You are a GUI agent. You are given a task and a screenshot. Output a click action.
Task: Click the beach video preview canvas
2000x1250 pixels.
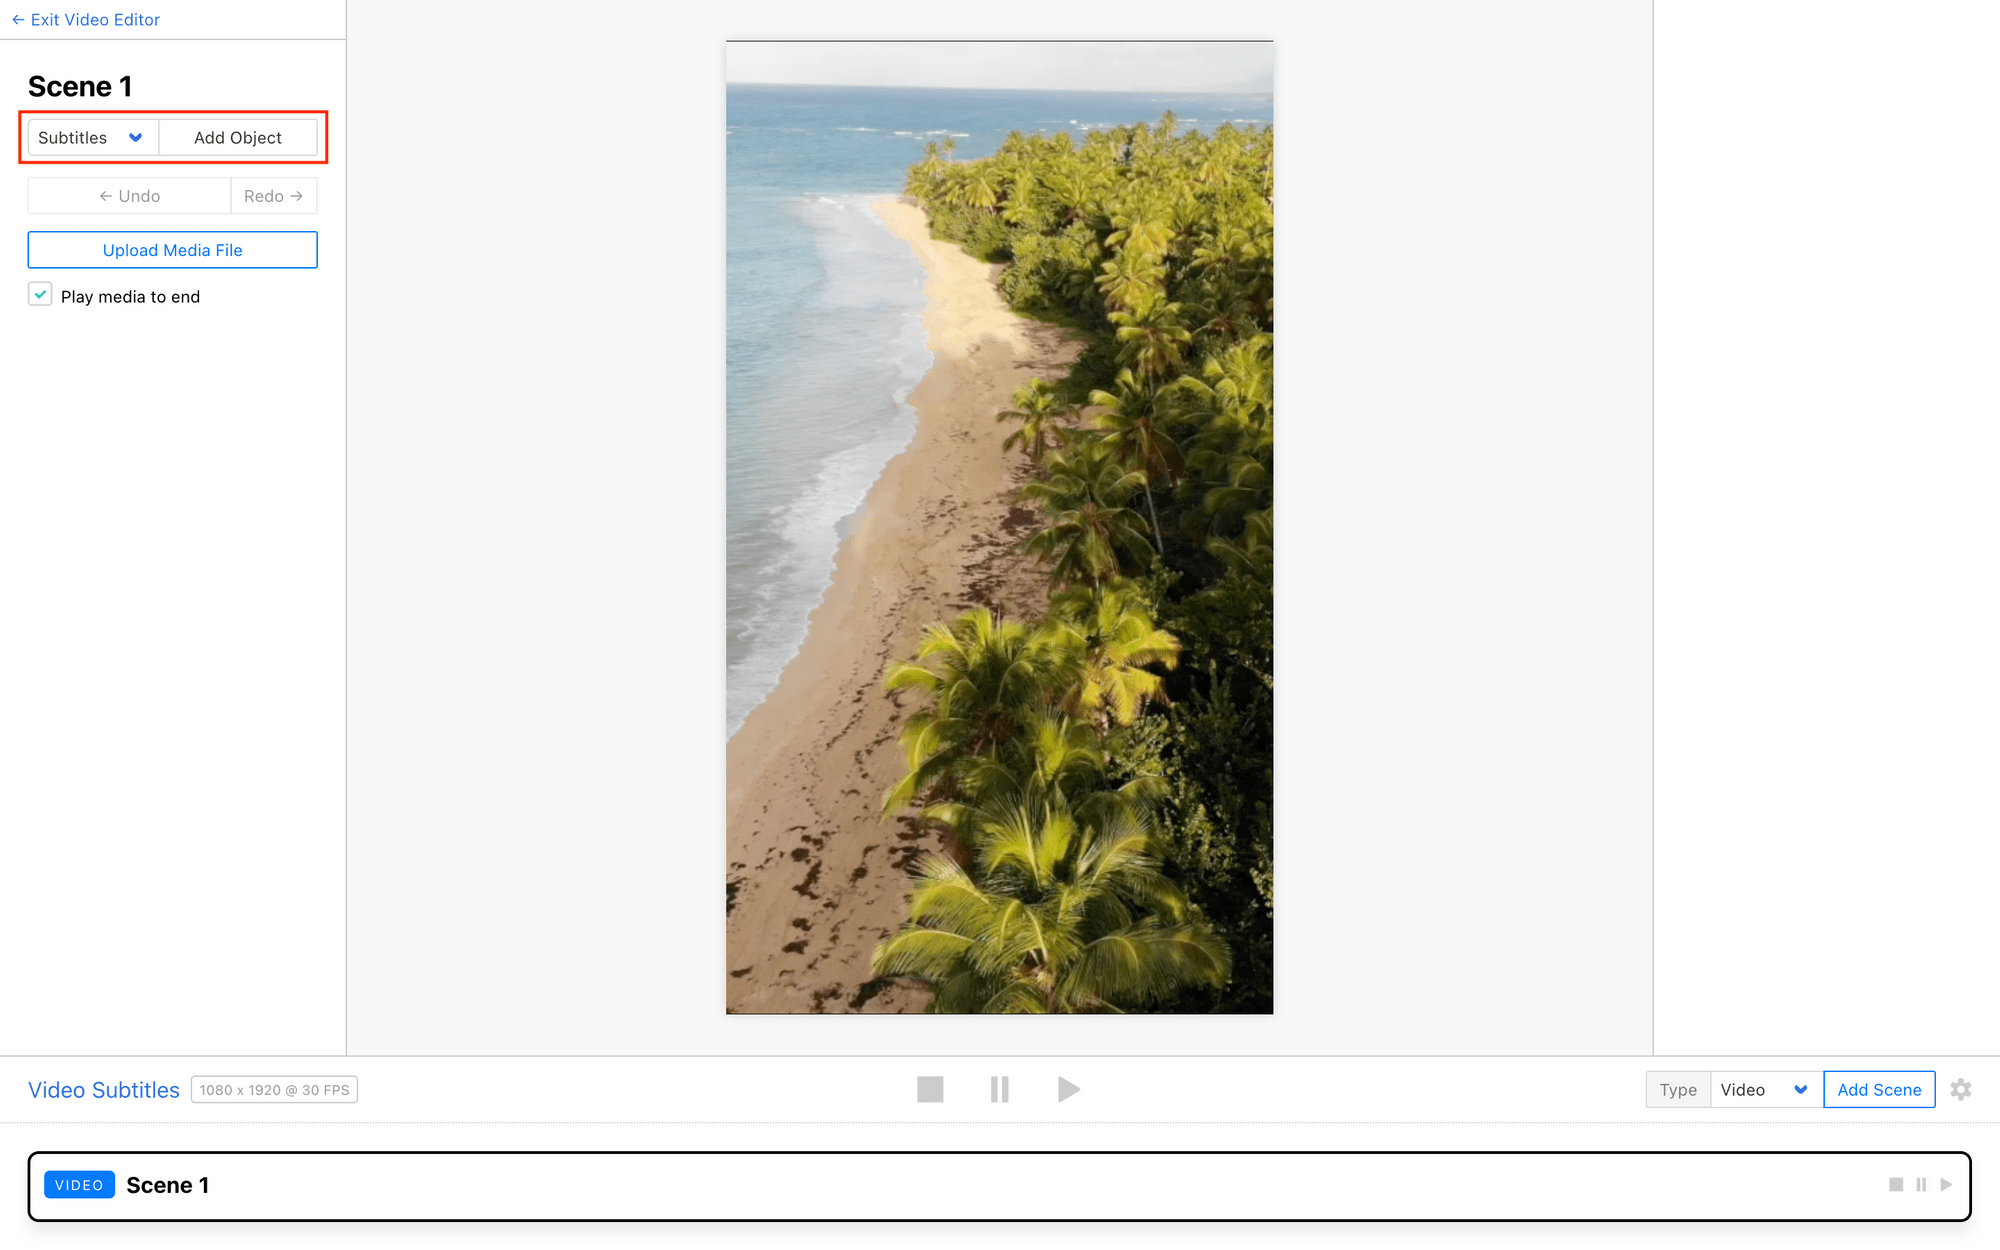coord(999,527)
